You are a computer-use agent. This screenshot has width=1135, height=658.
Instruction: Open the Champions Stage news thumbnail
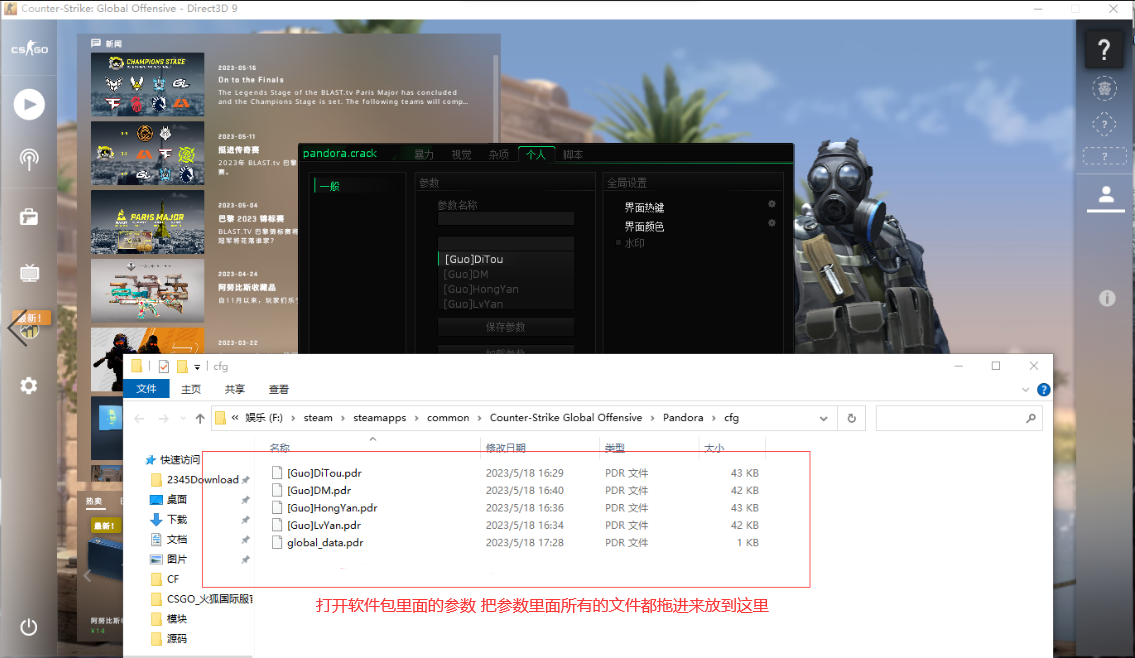(x=148, y=84)
